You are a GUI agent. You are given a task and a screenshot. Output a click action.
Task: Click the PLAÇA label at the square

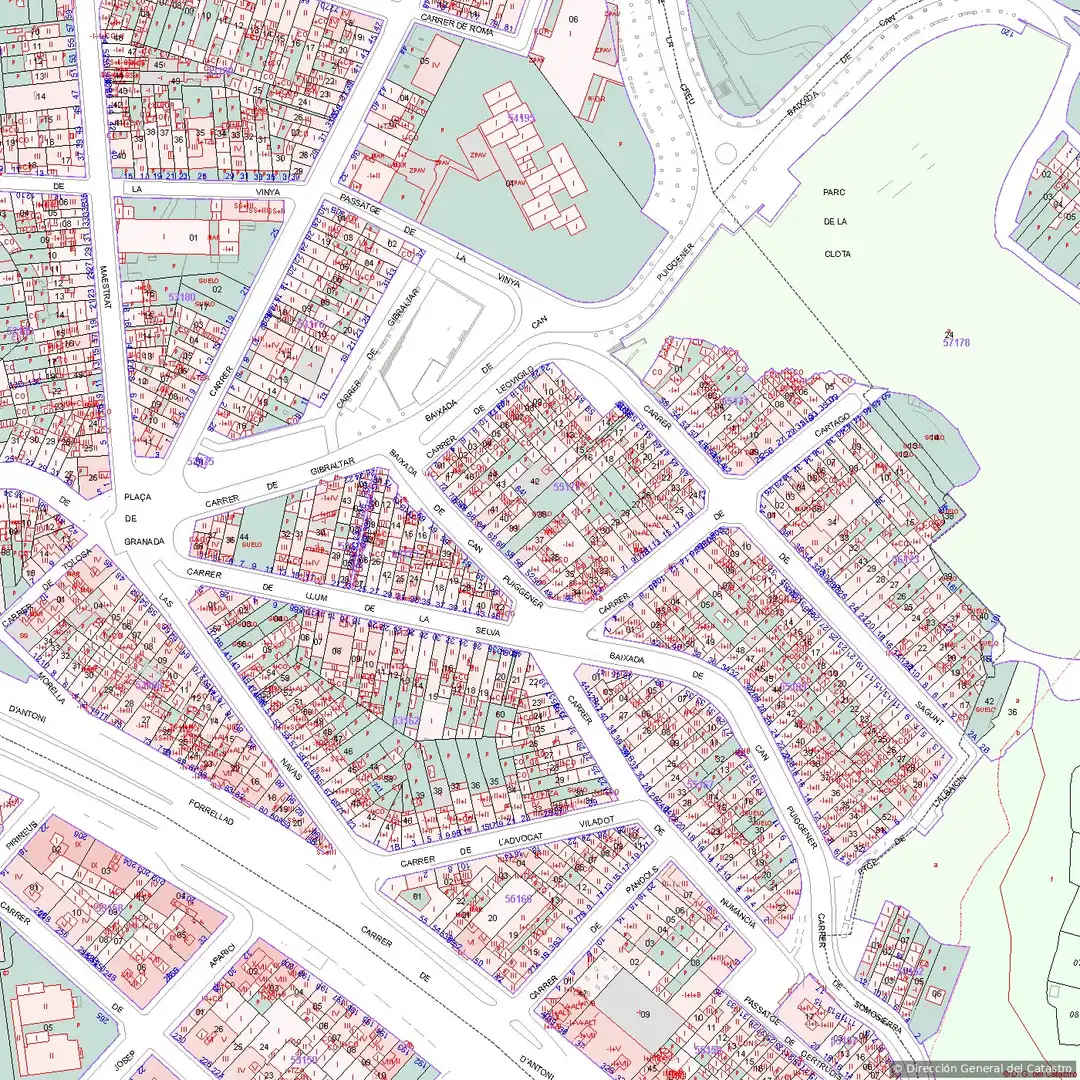(138, 497)
